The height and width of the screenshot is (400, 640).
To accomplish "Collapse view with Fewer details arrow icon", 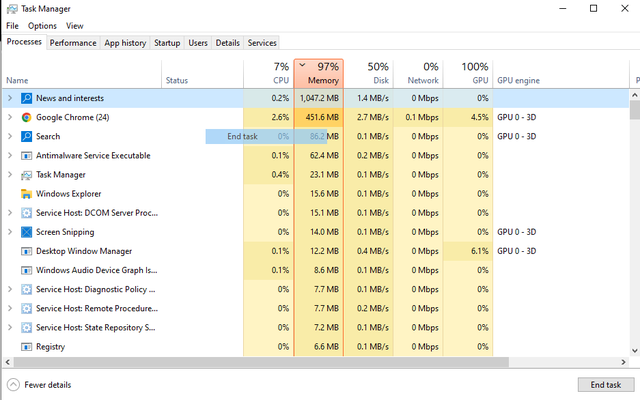I will 13,384.
